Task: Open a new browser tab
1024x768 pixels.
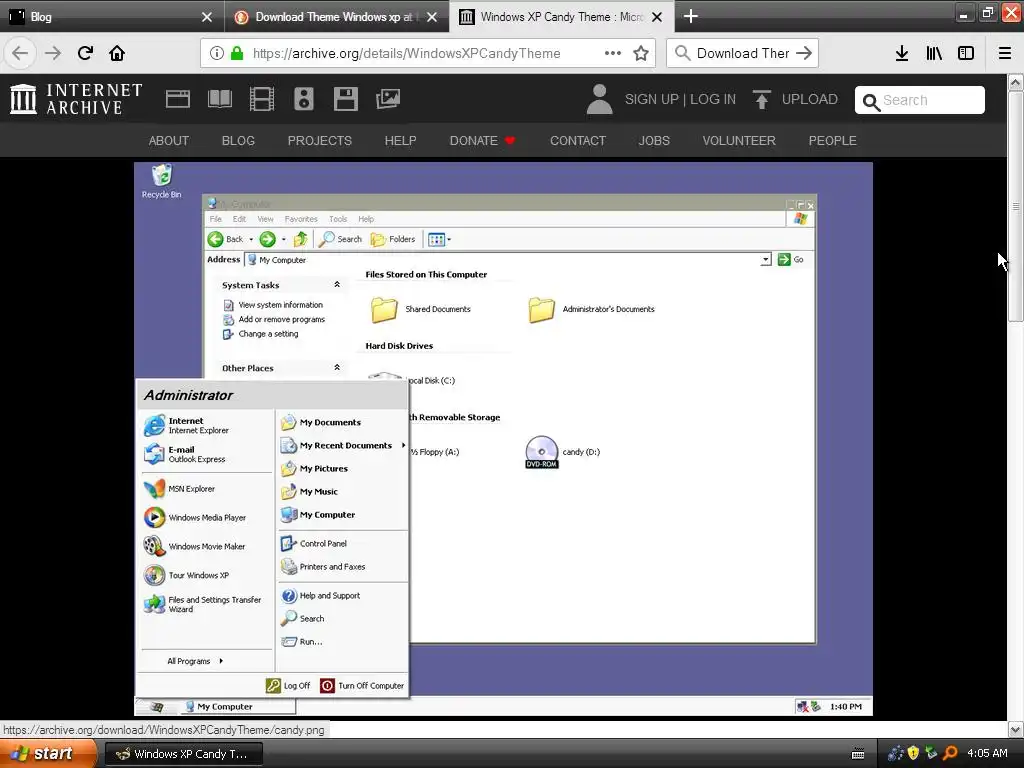Action: (690, 16)
